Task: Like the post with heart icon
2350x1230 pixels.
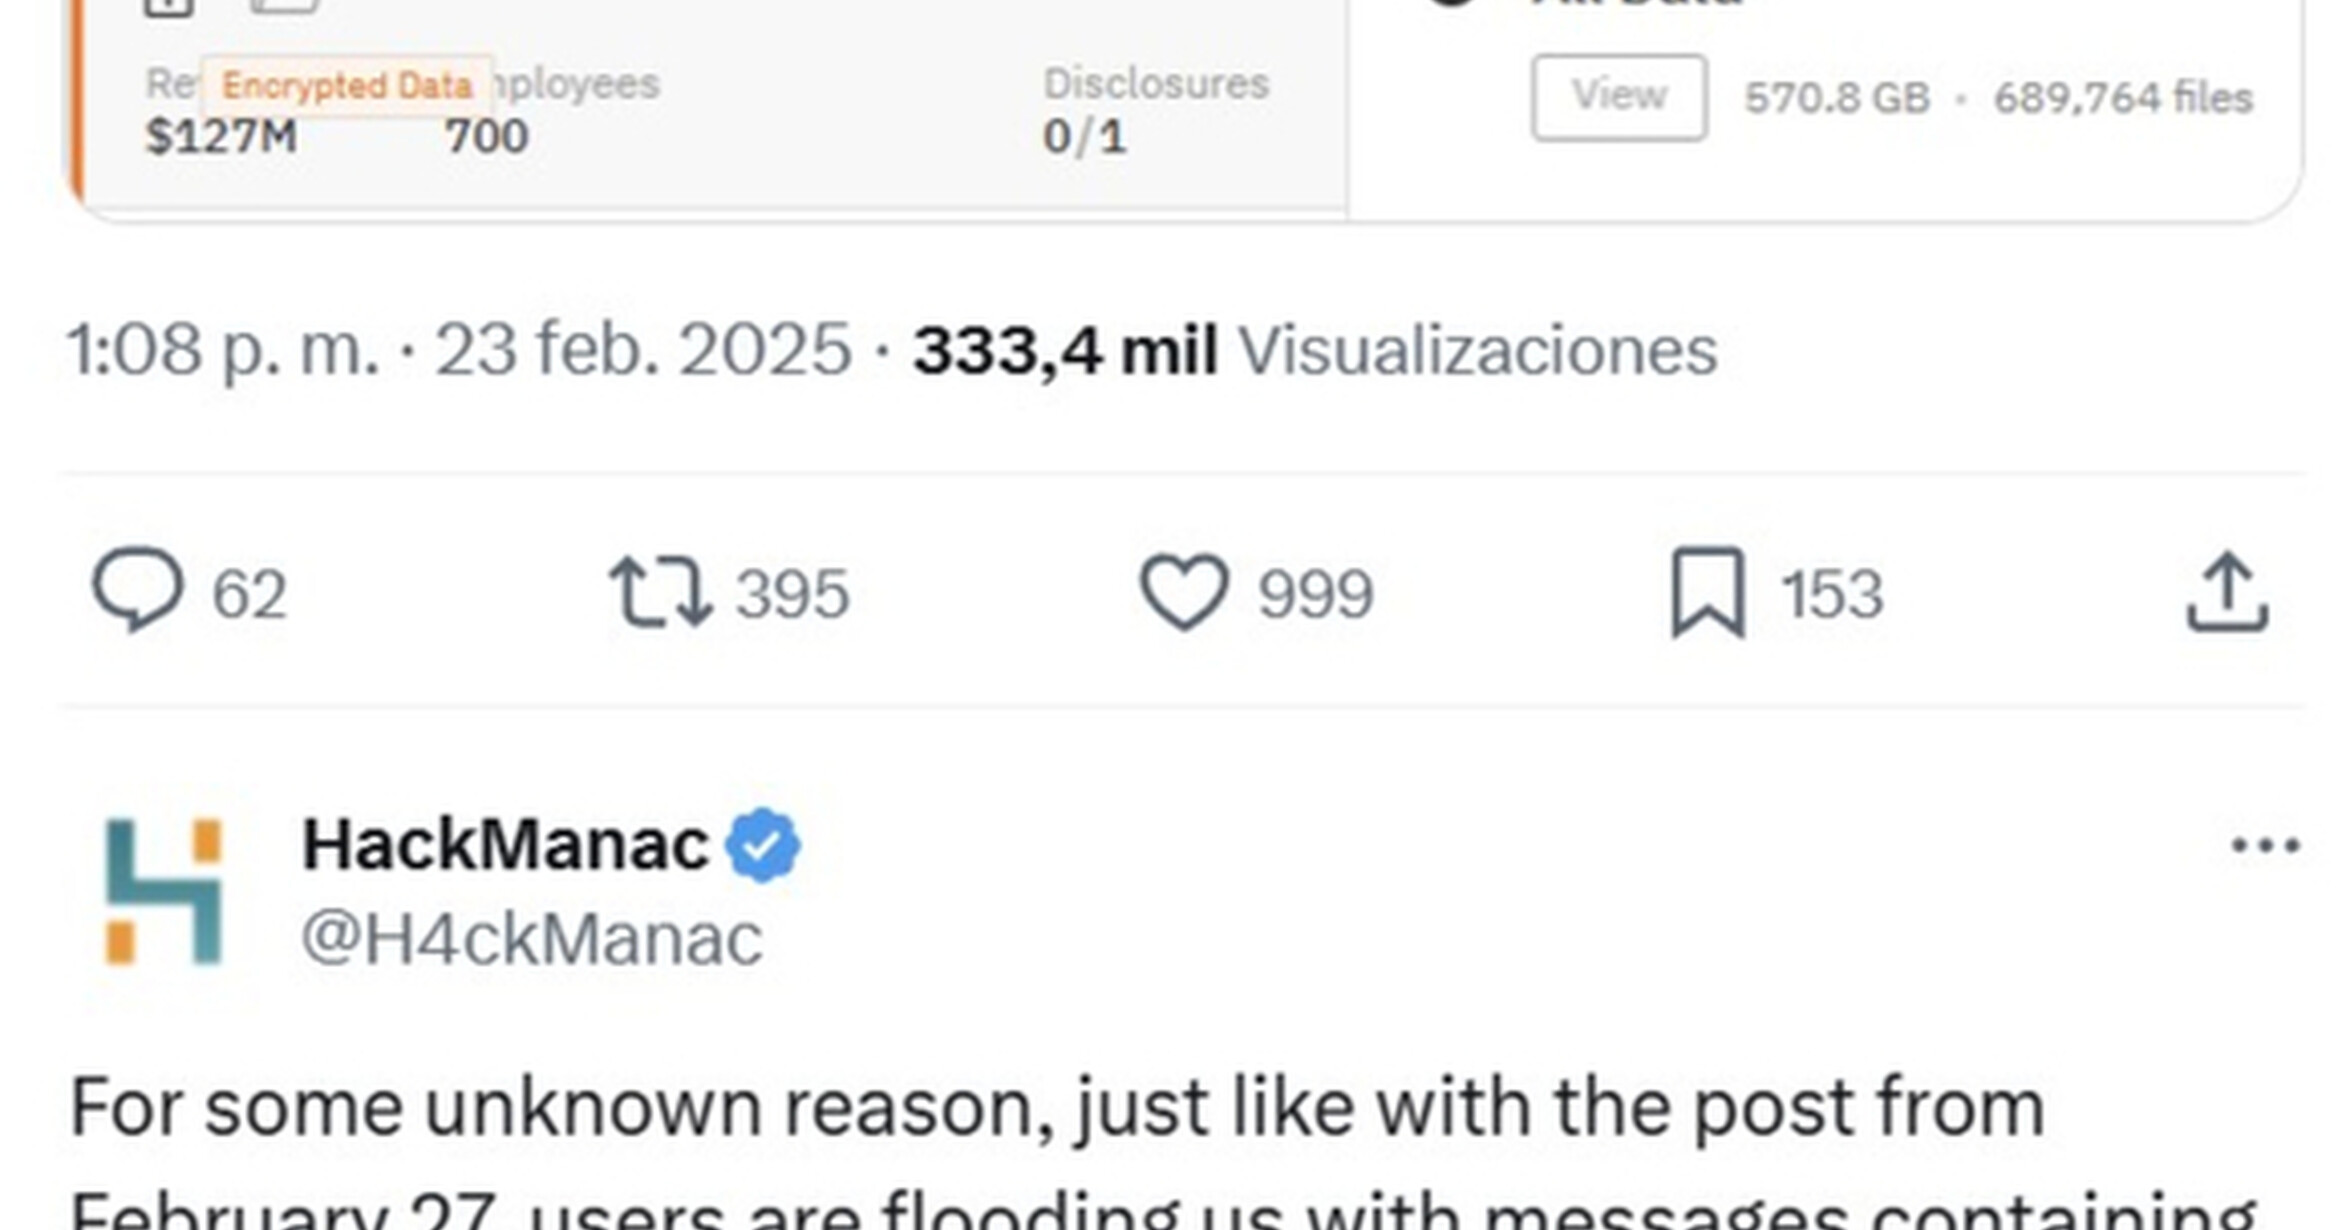Action: tap(1184, 592)
